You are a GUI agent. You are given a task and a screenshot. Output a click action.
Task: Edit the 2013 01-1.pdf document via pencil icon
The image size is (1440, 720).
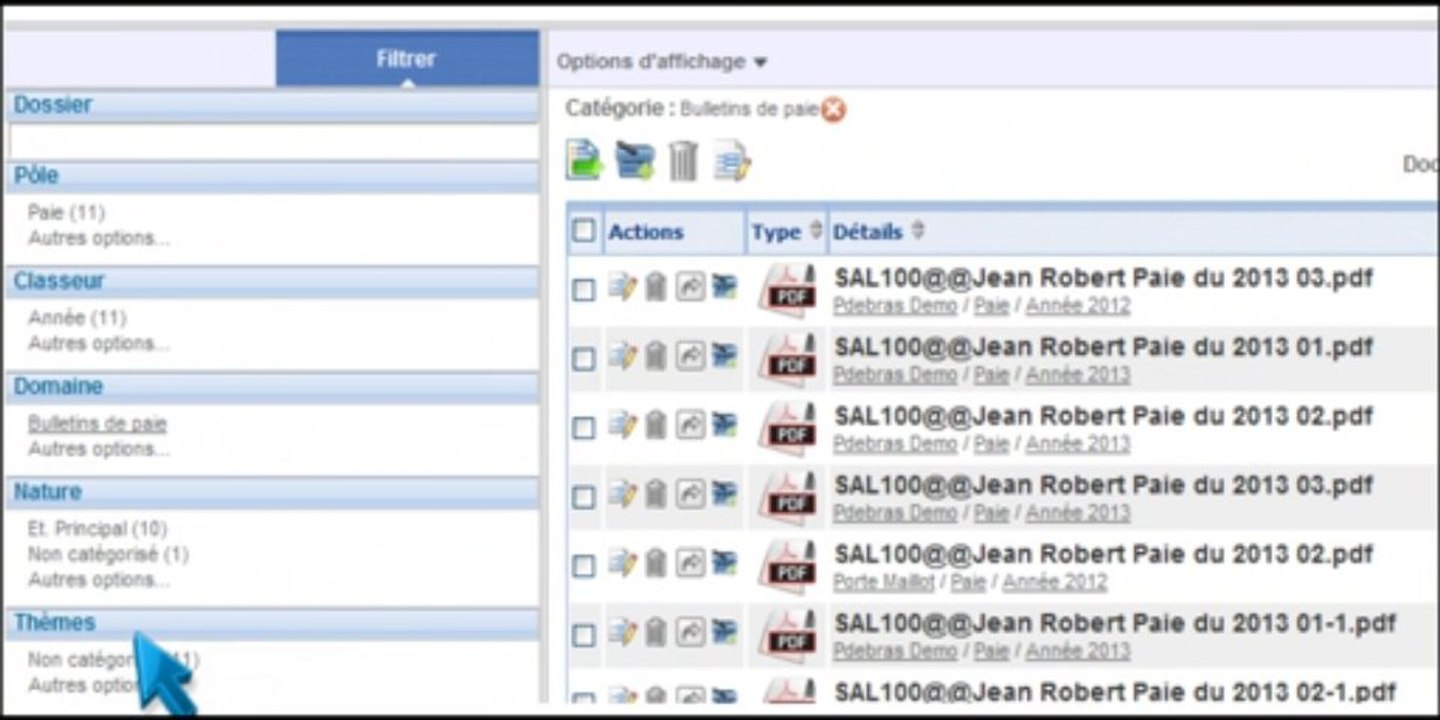(622, 632)
